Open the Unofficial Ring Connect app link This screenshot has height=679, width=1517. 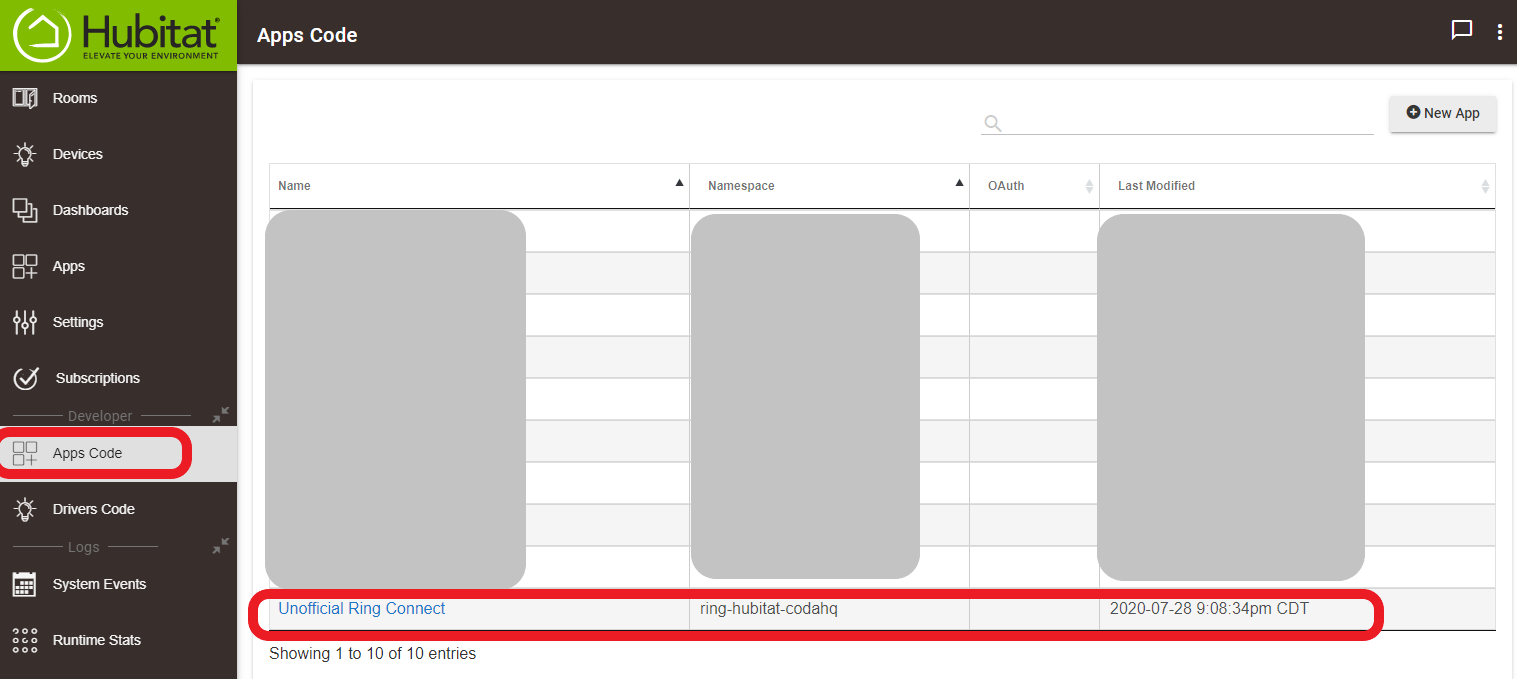point(362,608)
